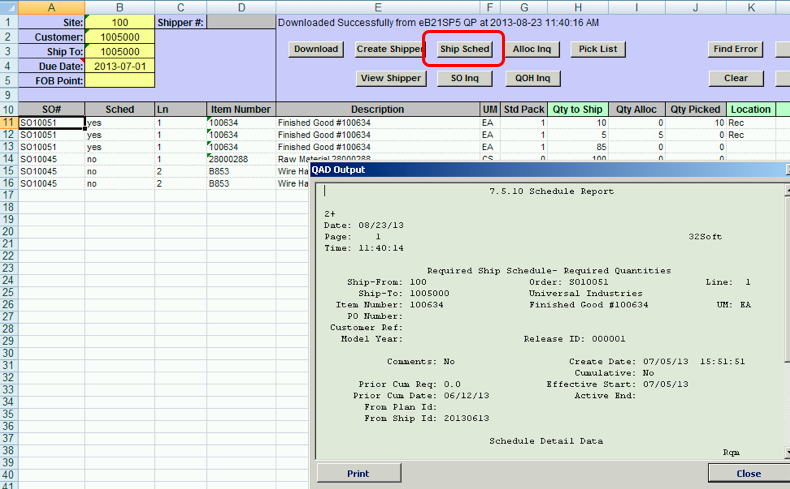Click the View Shipper button

[x=391, y=79]
